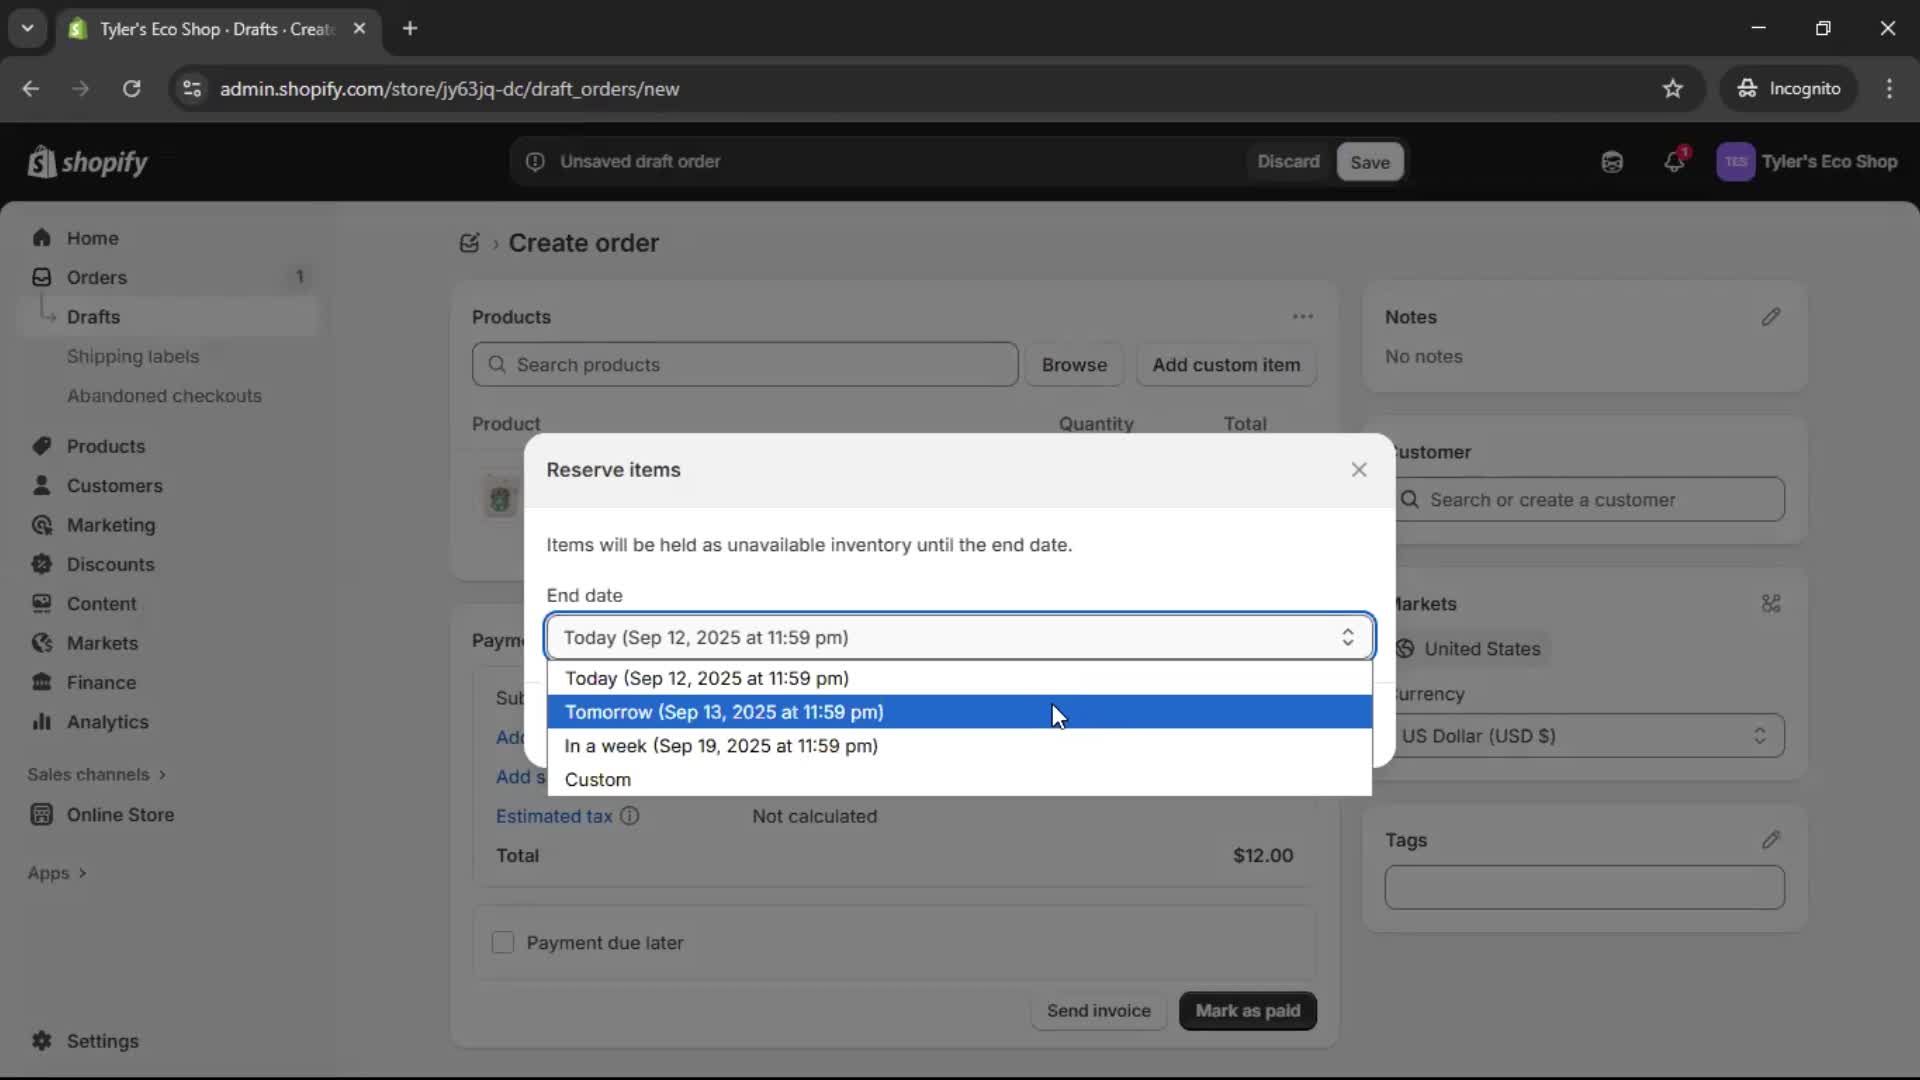Expand Sales channels section
Viewport: 1920px width, 1080px height.
click(x=96, y=775)
